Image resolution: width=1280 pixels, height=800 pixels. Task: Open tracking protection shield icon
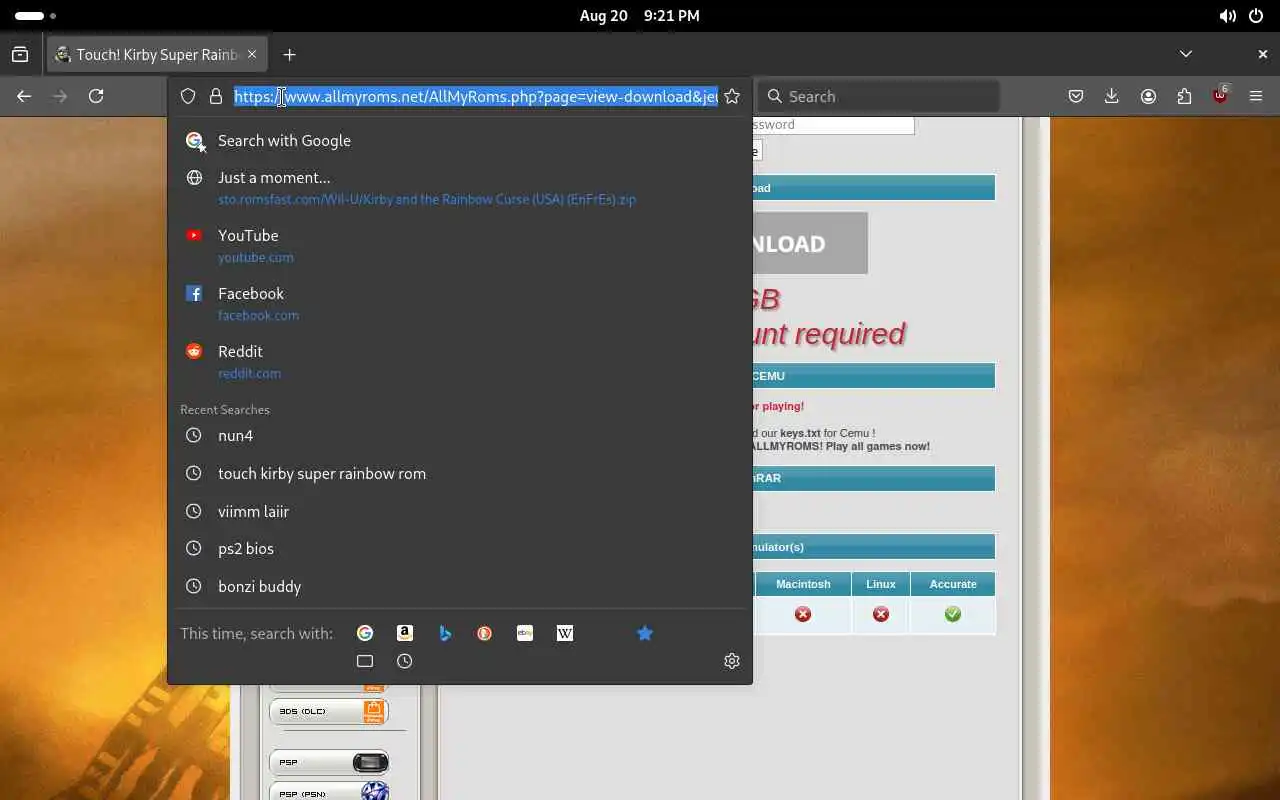188,96
